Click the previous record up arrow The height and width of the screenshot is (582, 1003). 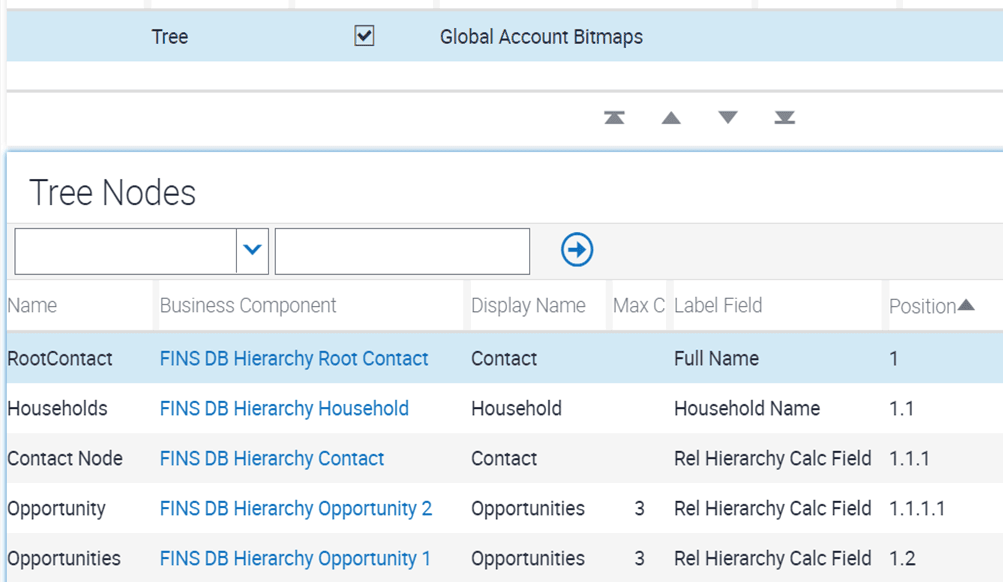pyautogui.click(x=671, y=118)
